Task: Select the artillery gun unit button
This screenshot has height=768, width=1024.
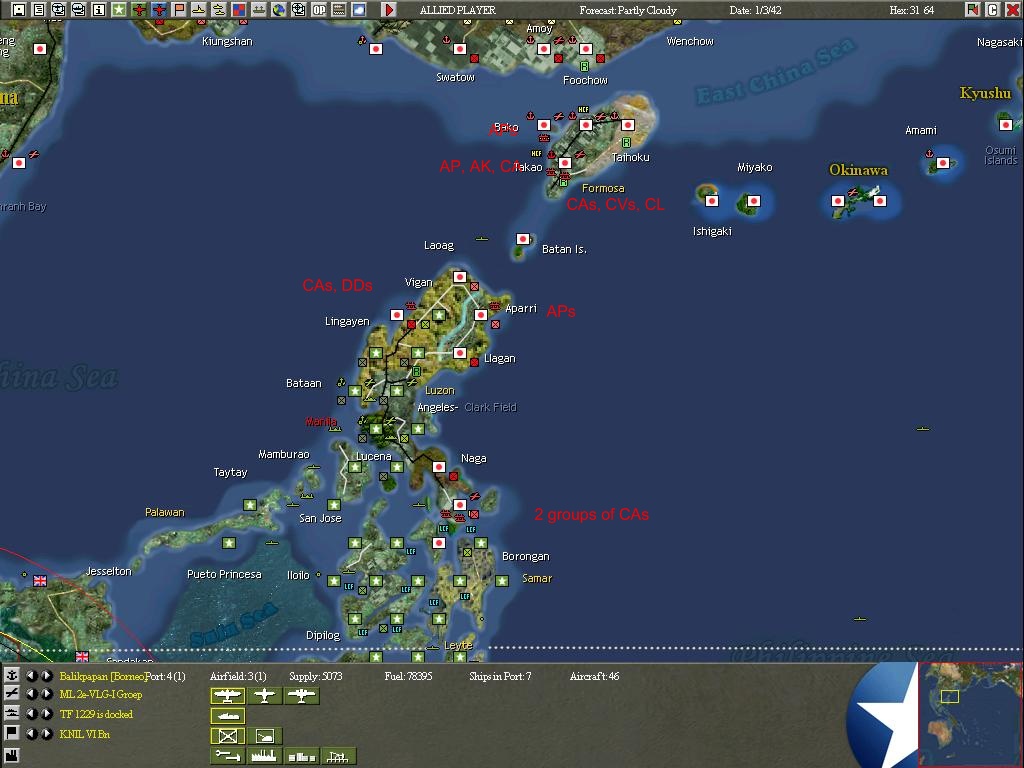Action: click(x=264, y=736)
